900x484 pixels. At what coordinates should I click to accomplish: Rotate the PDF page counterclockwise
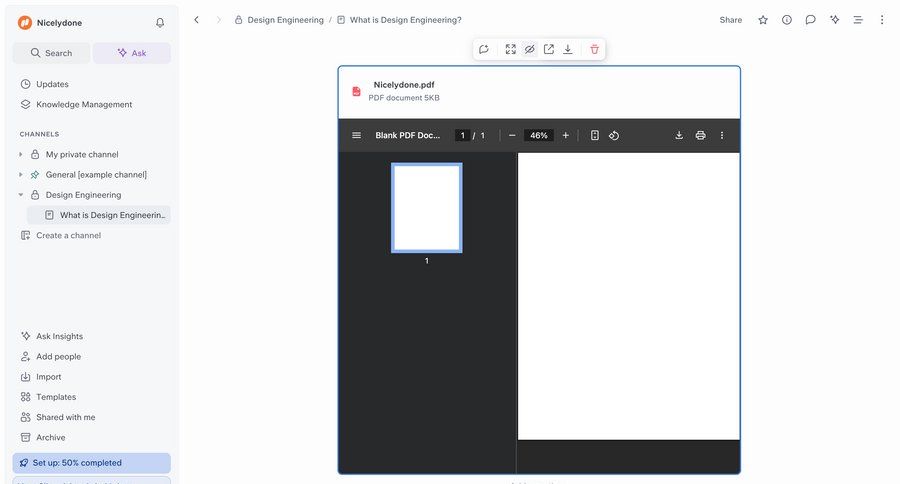(614, 135)
